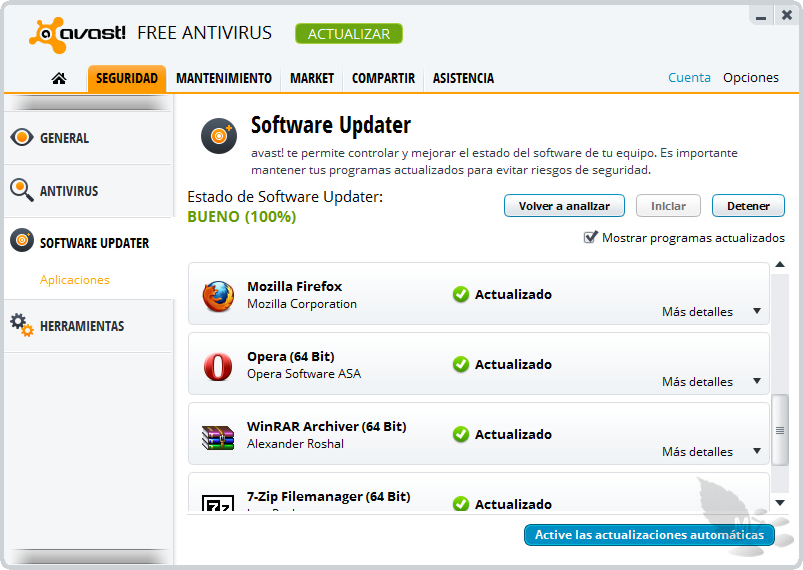The width and height of the screenshot is (803, 570).
Task: Click Volver a analizar button
Action: pos(564,206)
